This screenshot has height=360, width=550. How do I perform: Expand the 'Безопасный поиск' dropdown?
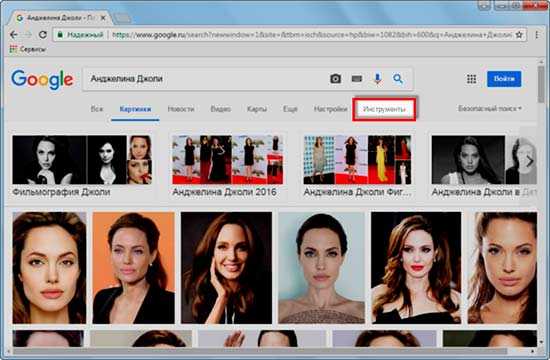490,108
